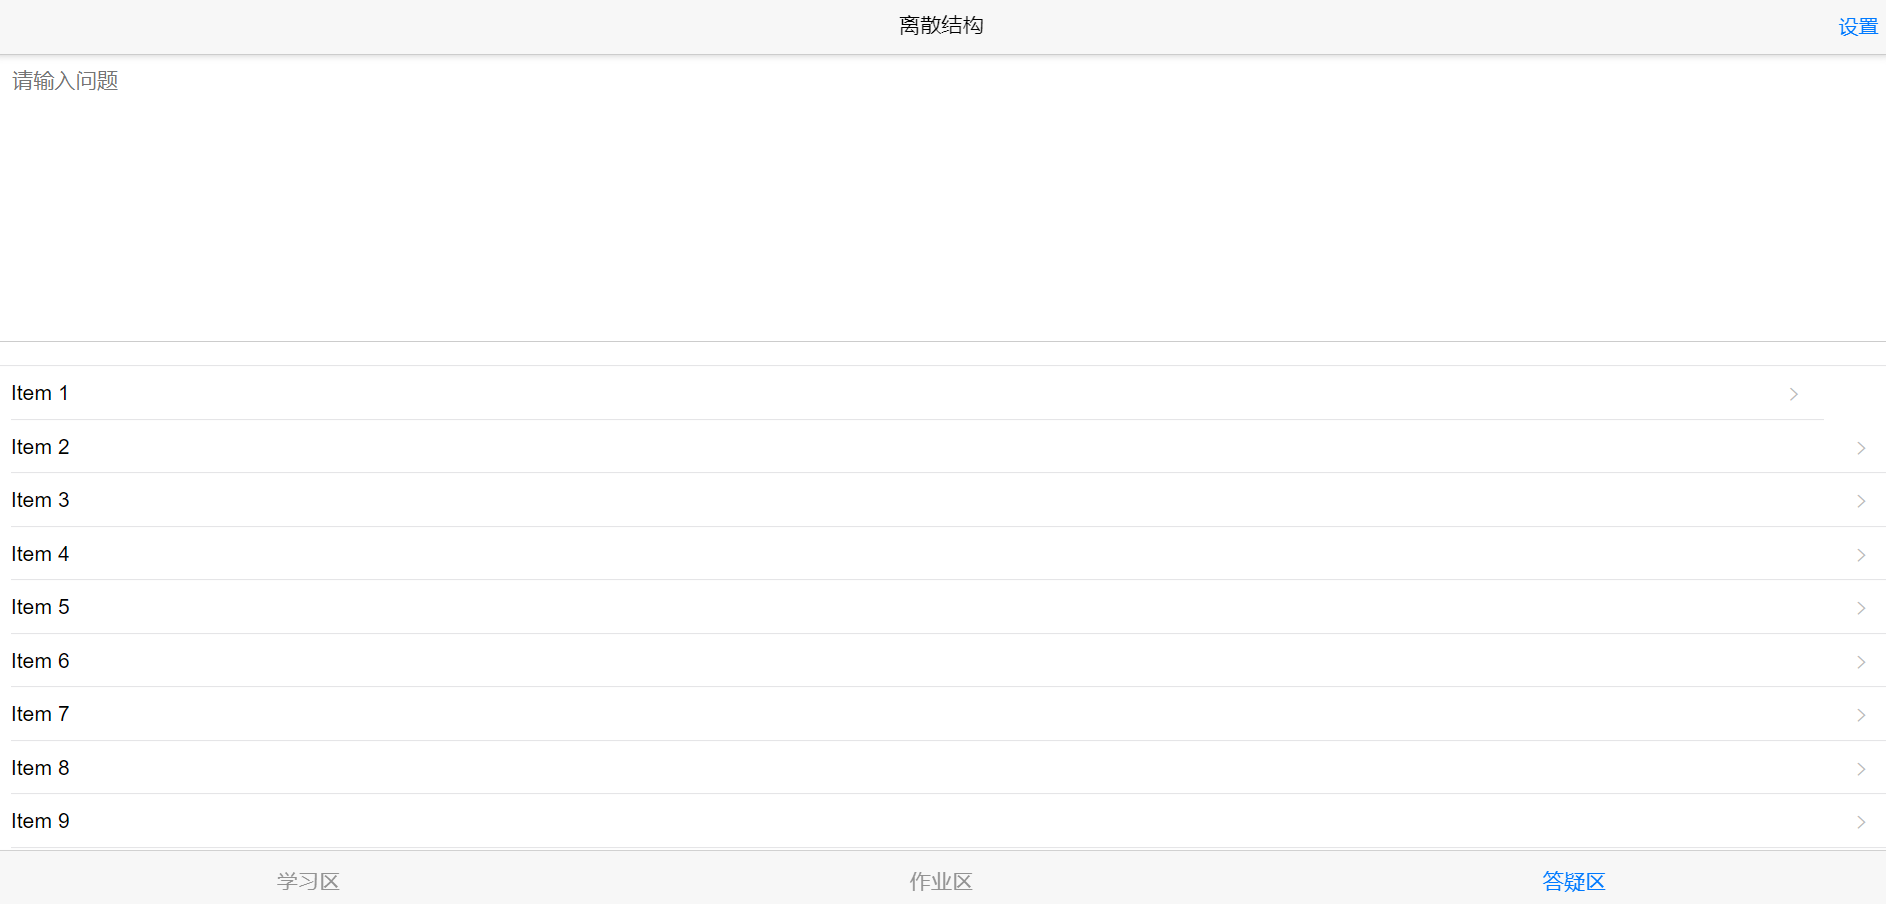Select the Item 7 list row label

tap(40, 714)
